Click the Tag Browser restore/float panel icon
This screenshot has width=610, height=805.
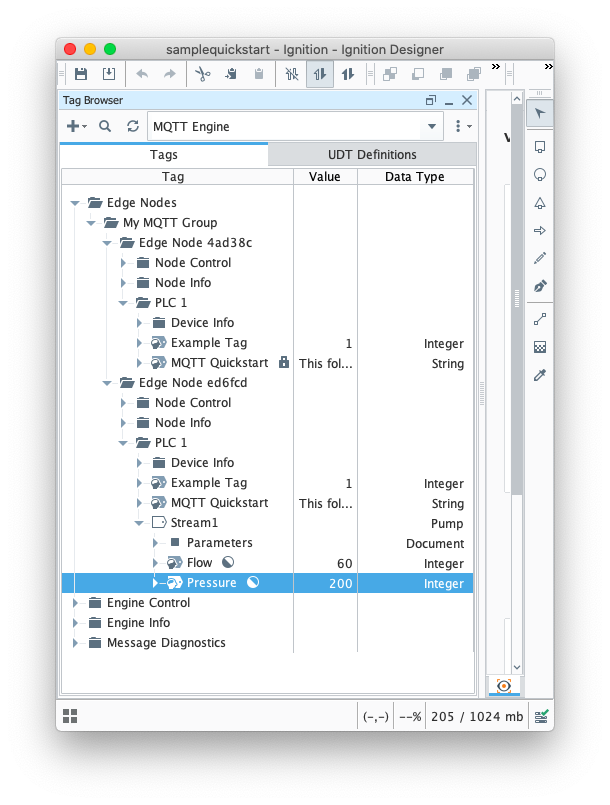point(431,100)
